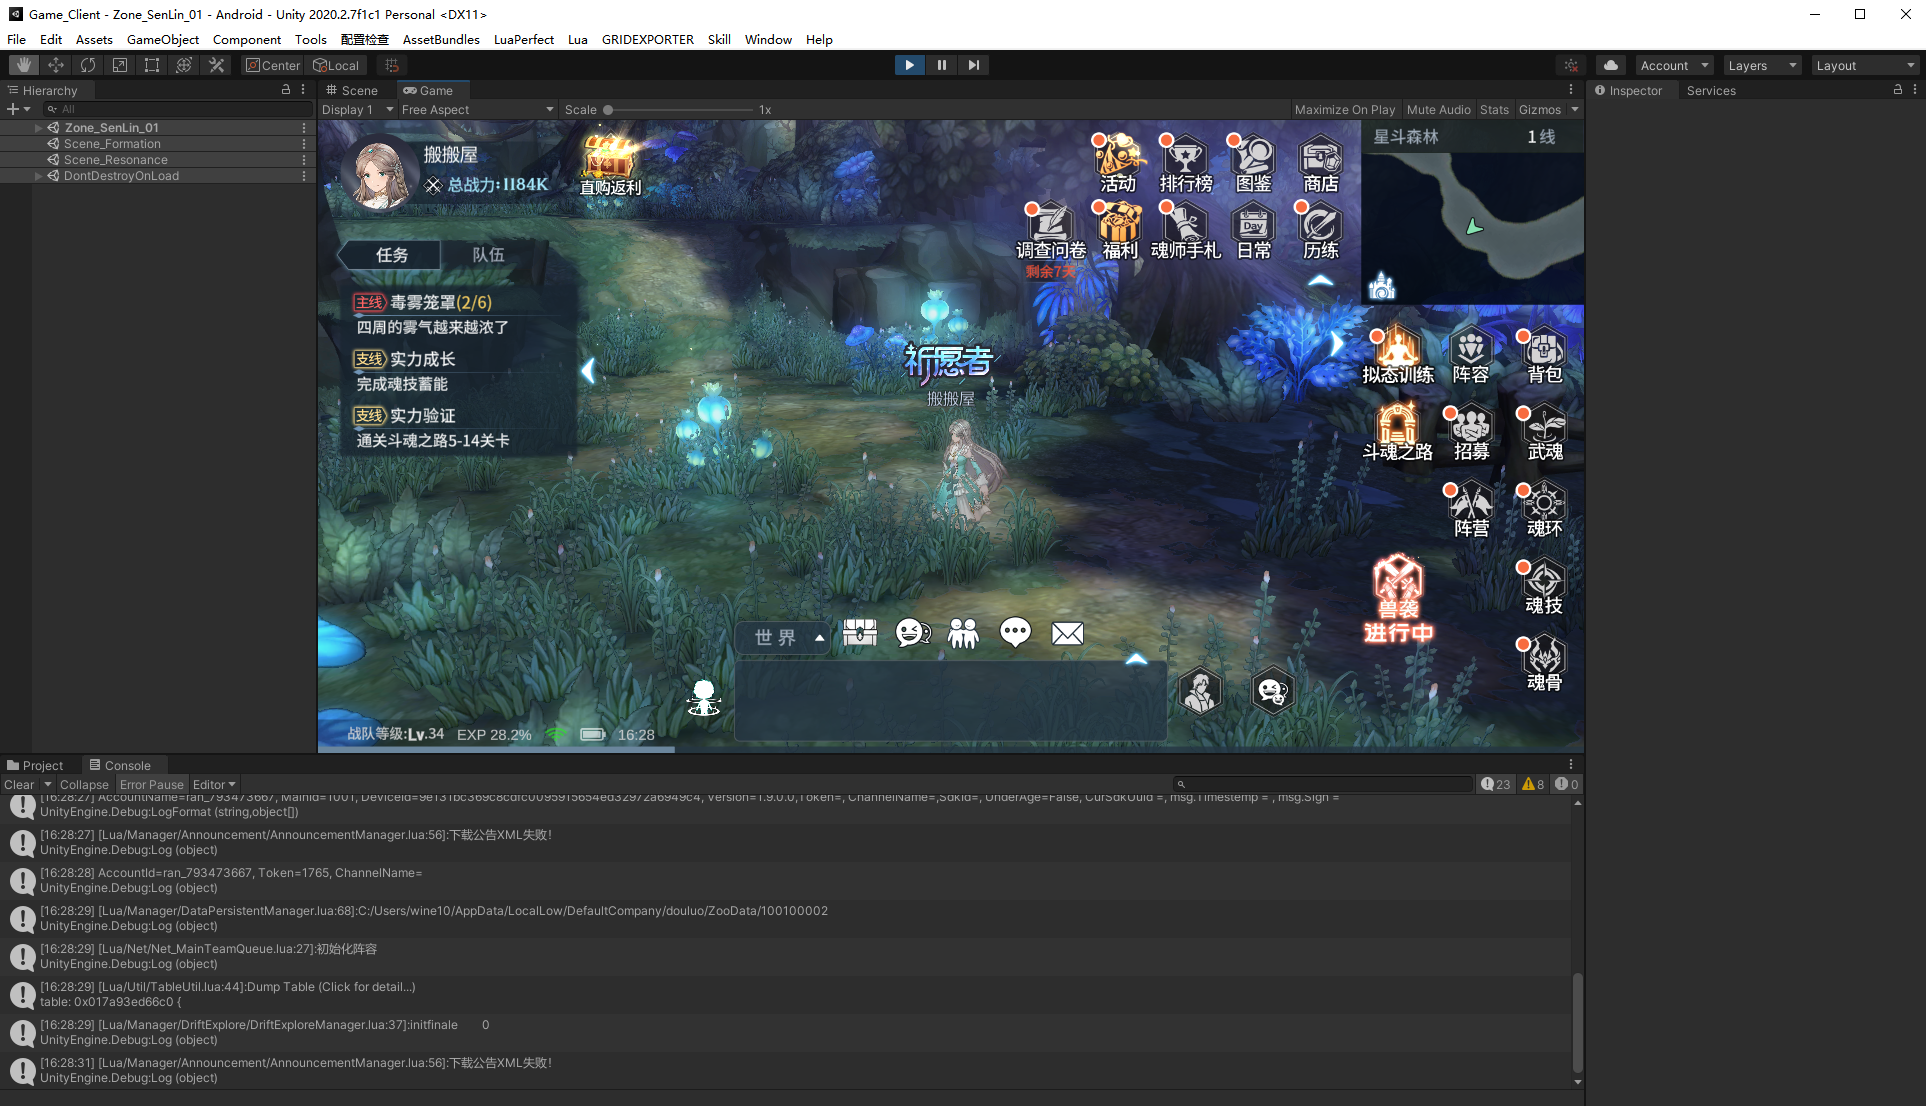
Task: Select the Rect Transform tool
Action: point(152,65)
